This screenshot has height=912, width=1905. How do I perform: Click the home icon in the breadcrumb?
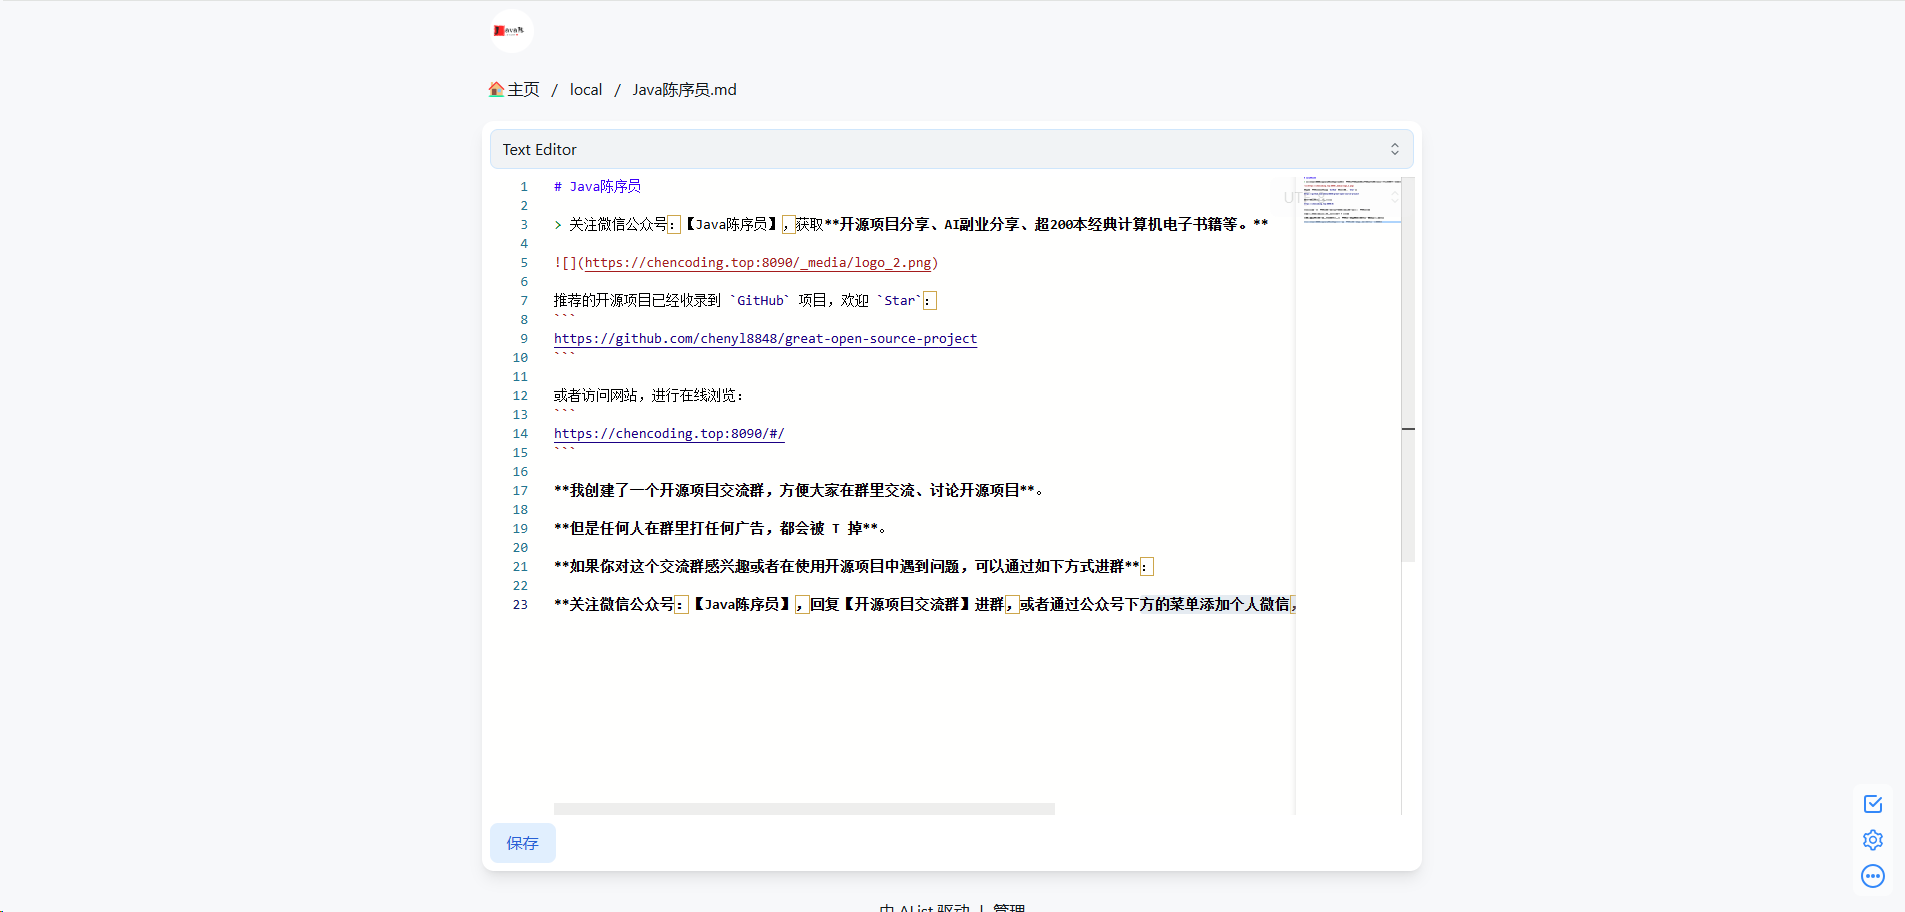click(x=496, y=90)
